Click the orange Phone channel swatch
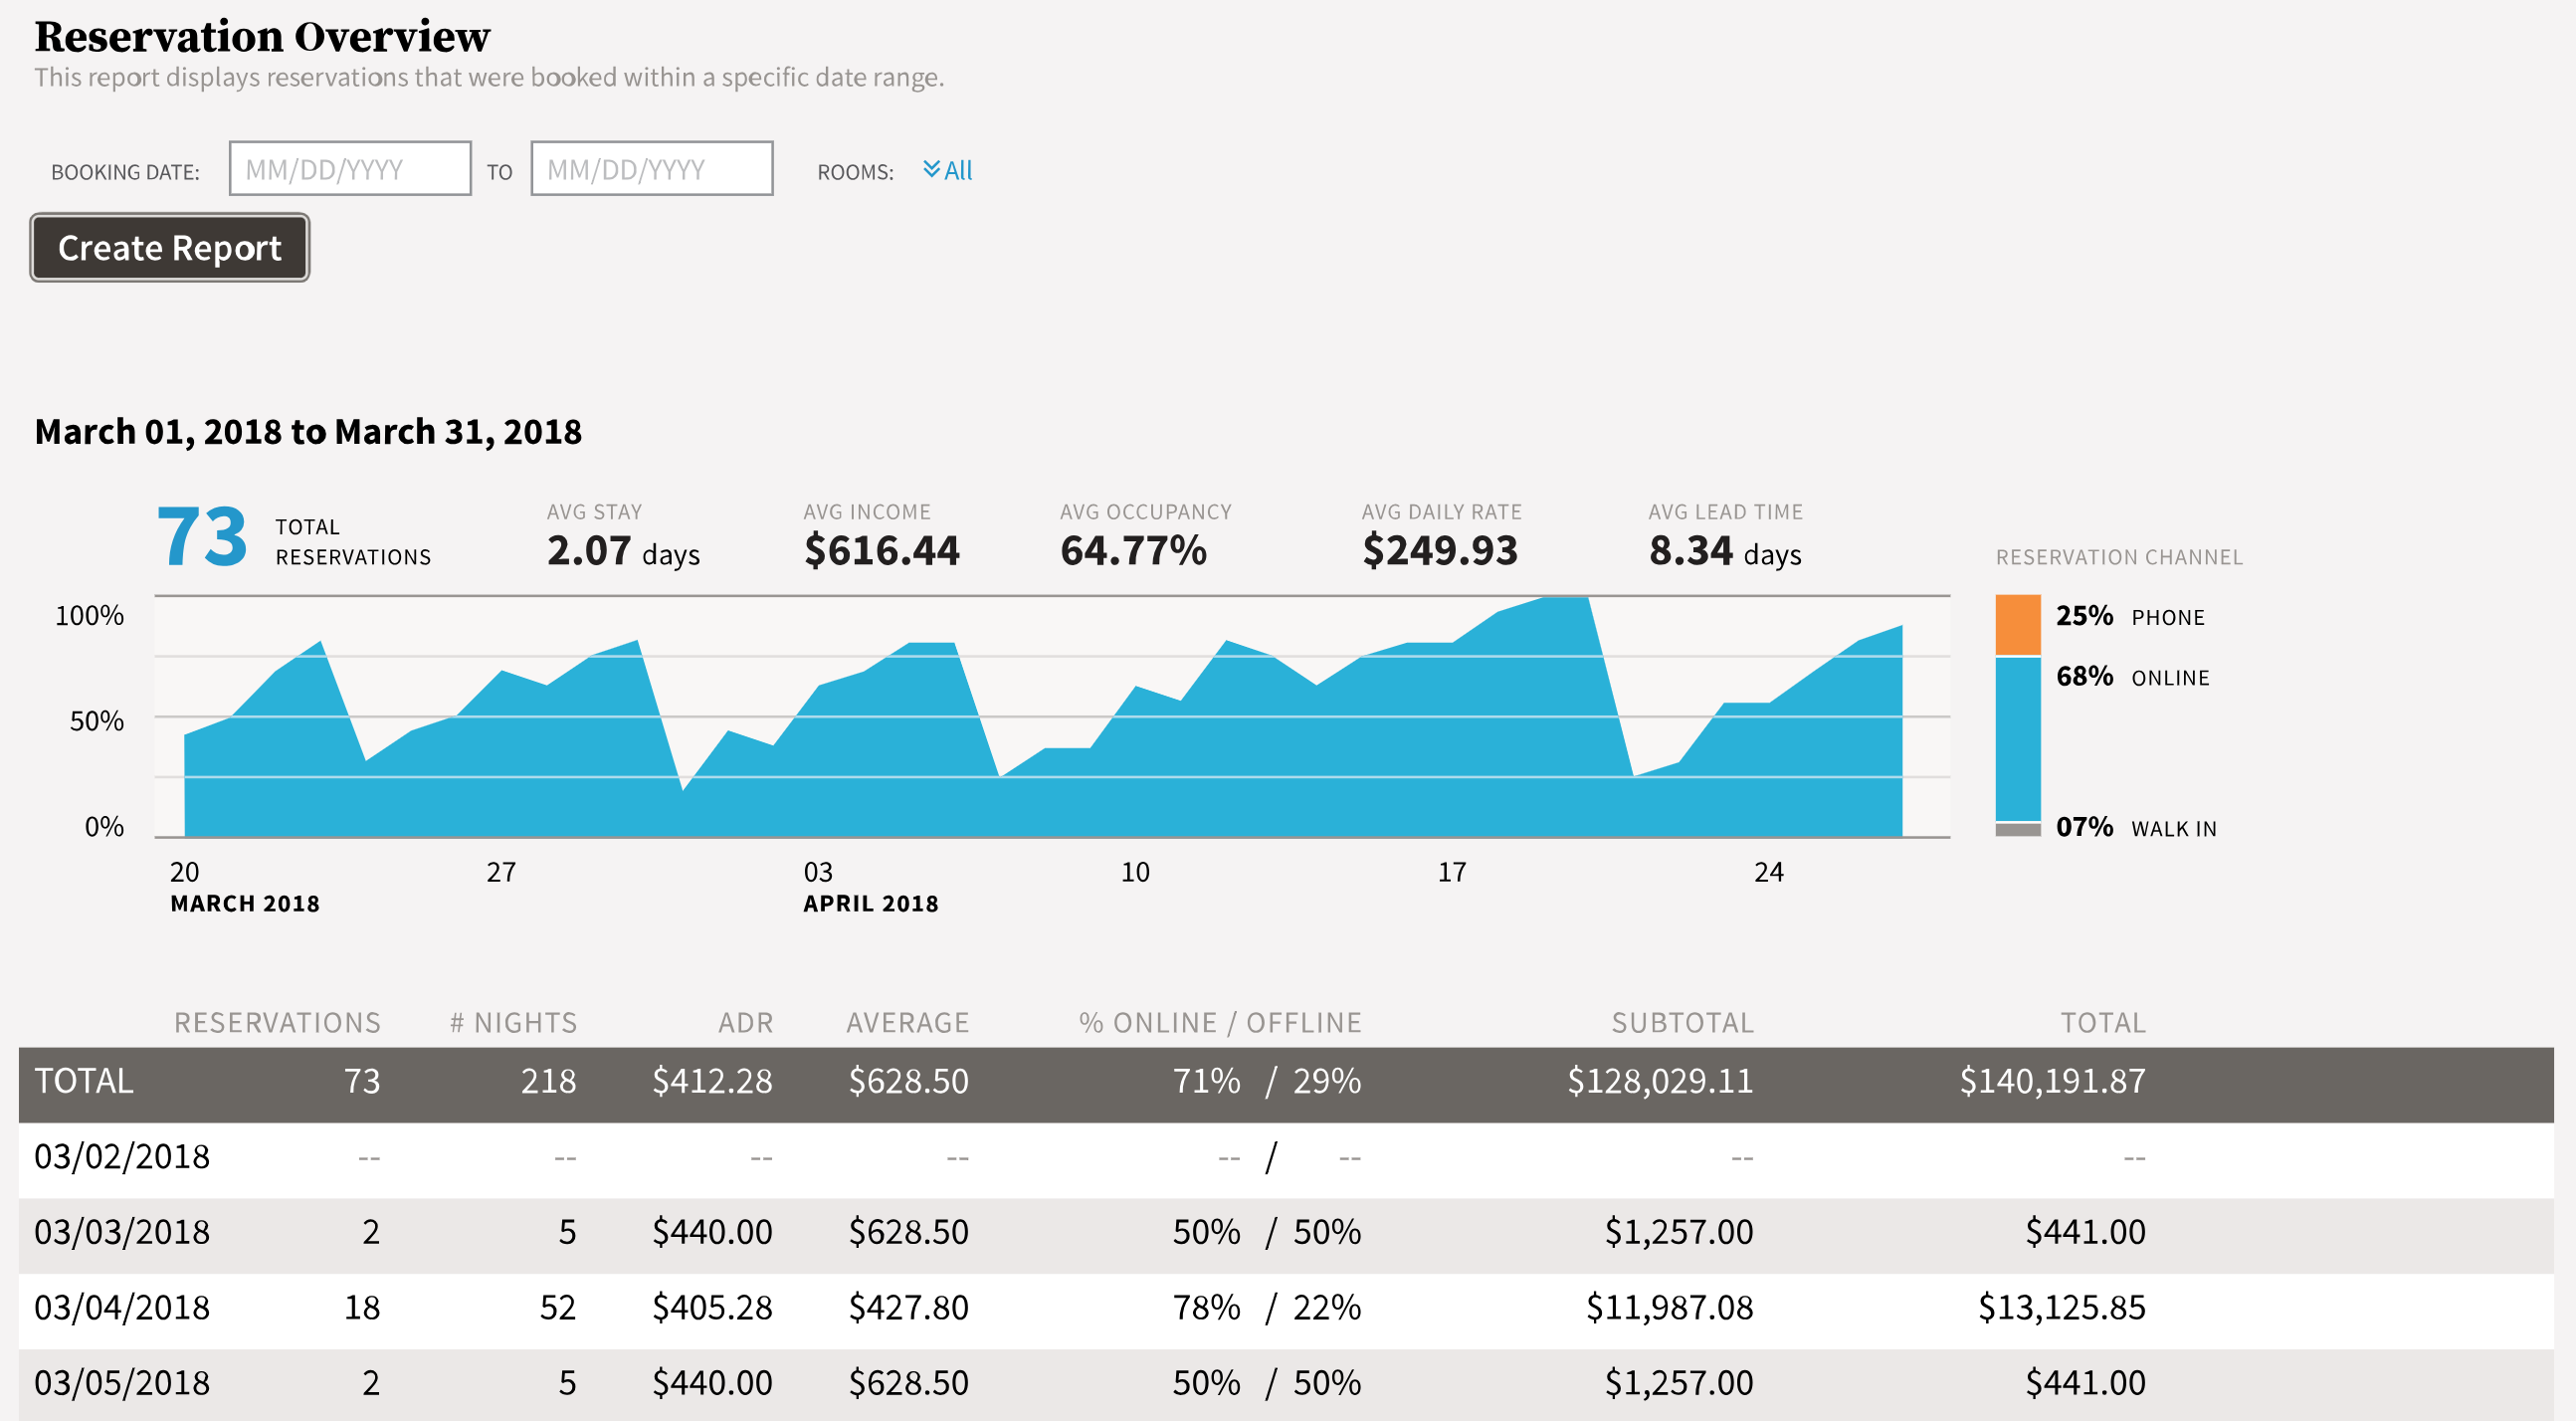This screenshot has height=1421, width=2576. click(x=2017, y=624)
